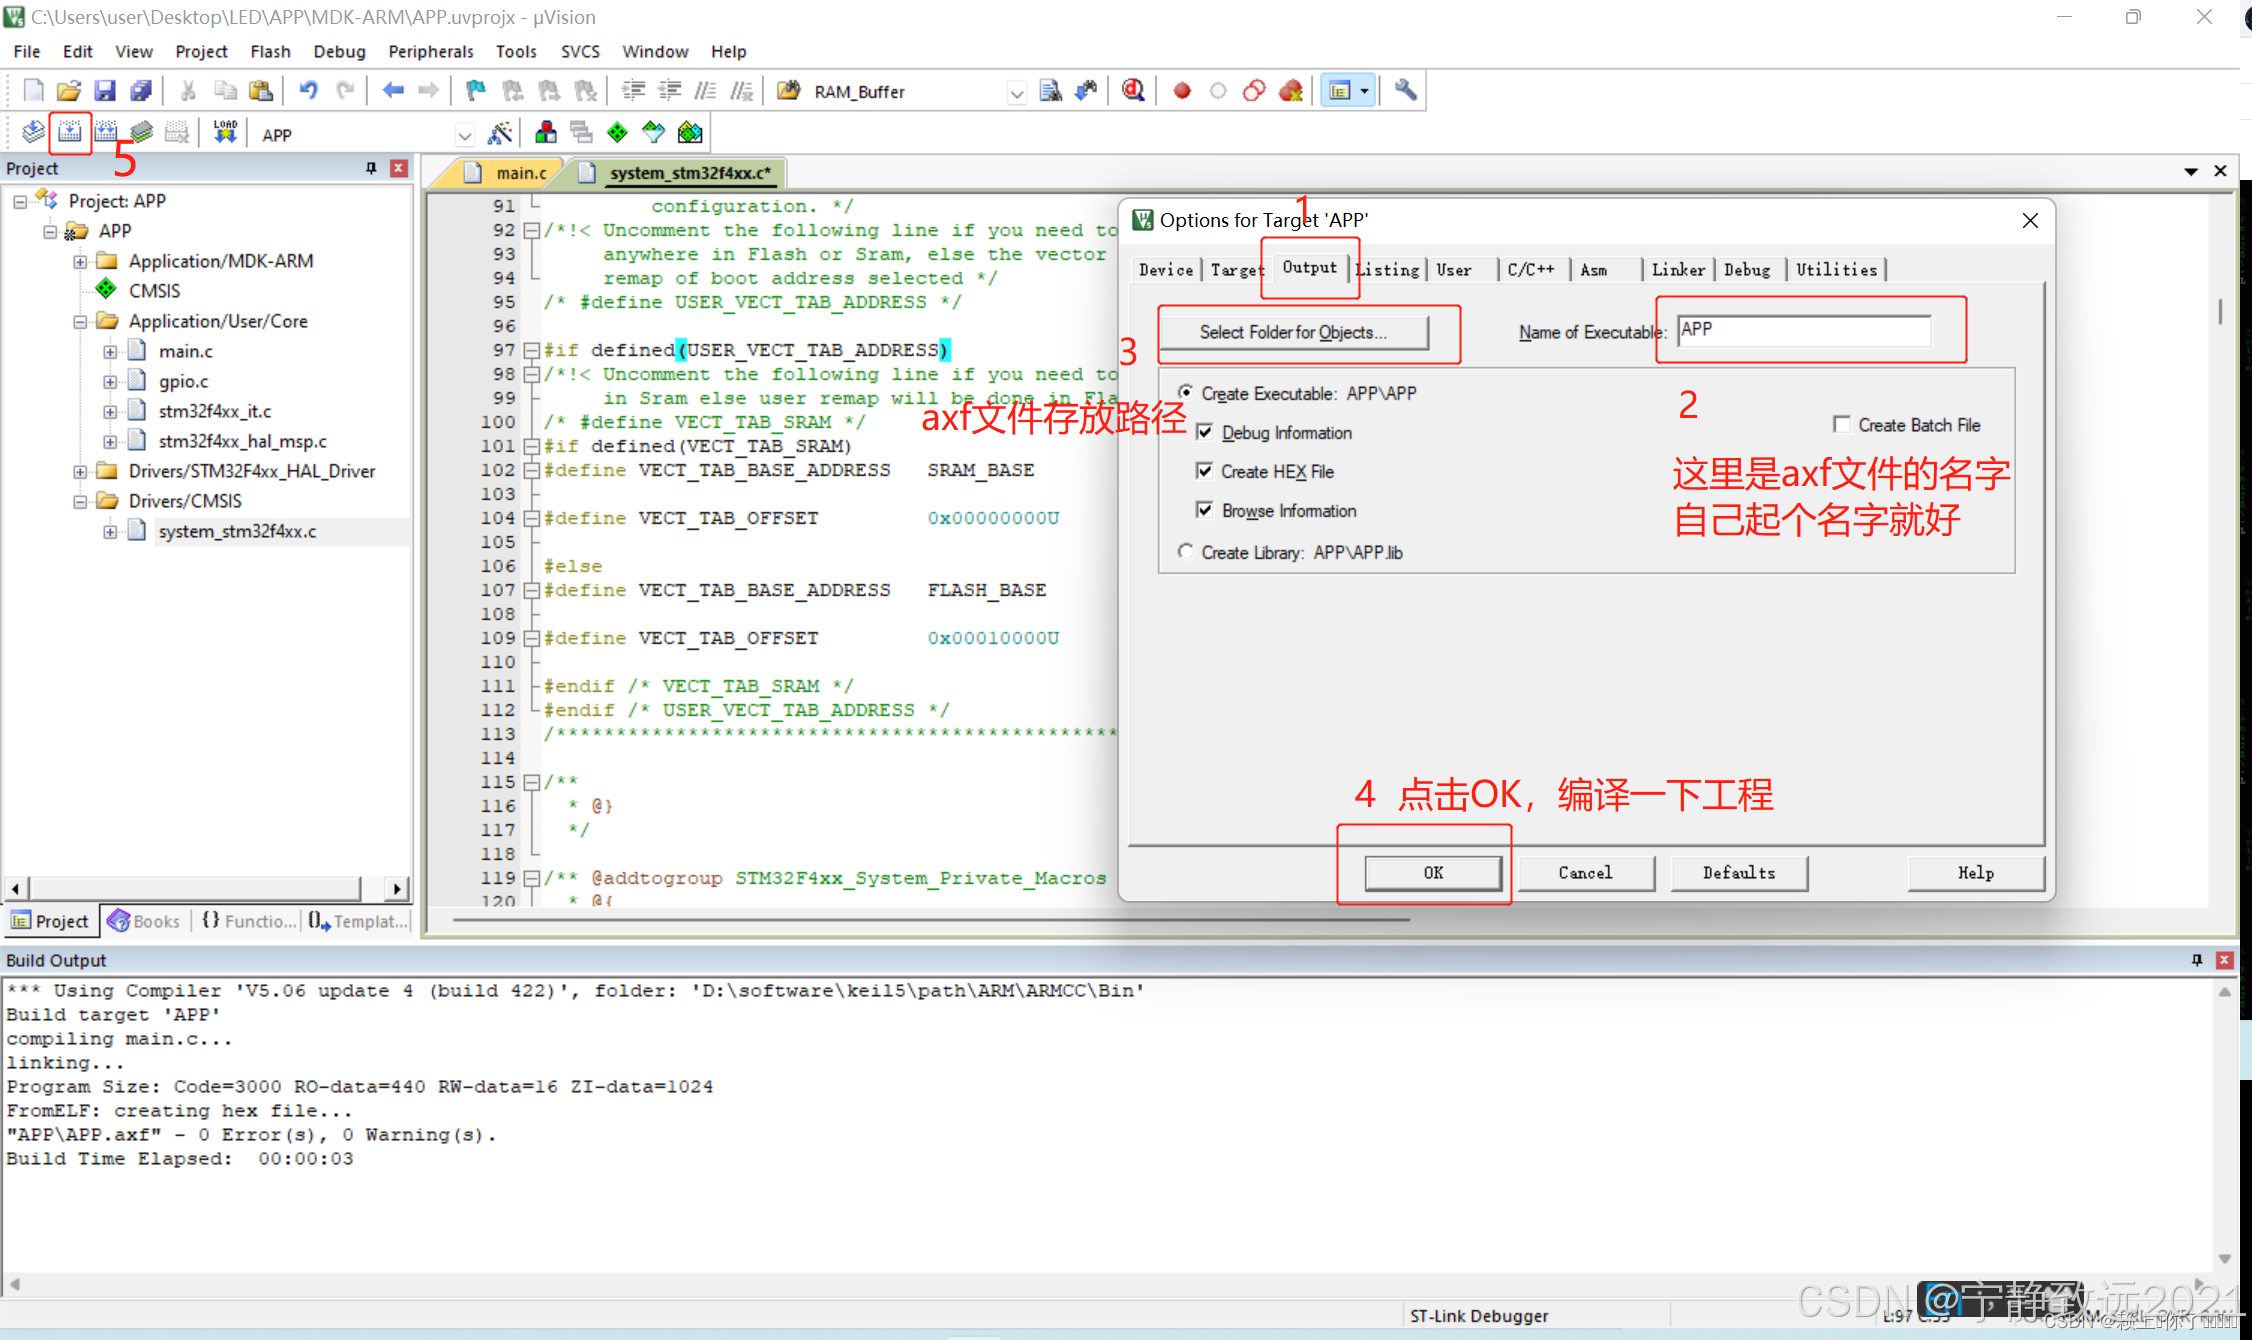This screenshot has width=2252, height=1340.
Task: Open the Flash menu
Action: [270, 51]
